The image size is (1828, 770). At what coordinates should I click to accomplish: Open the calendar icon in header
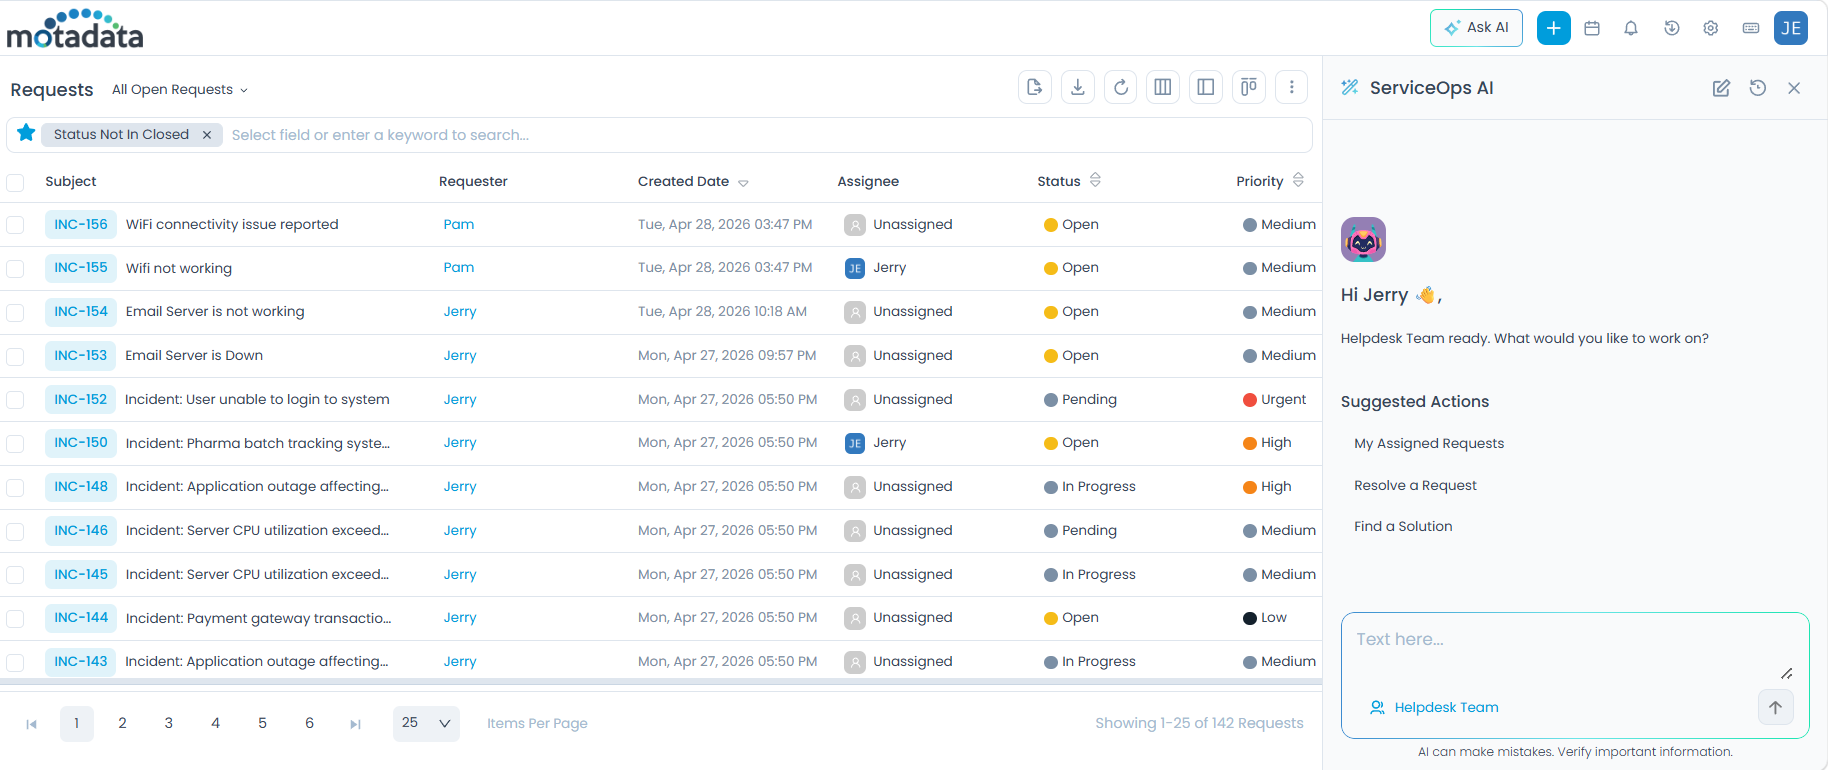pos(1592,28)
